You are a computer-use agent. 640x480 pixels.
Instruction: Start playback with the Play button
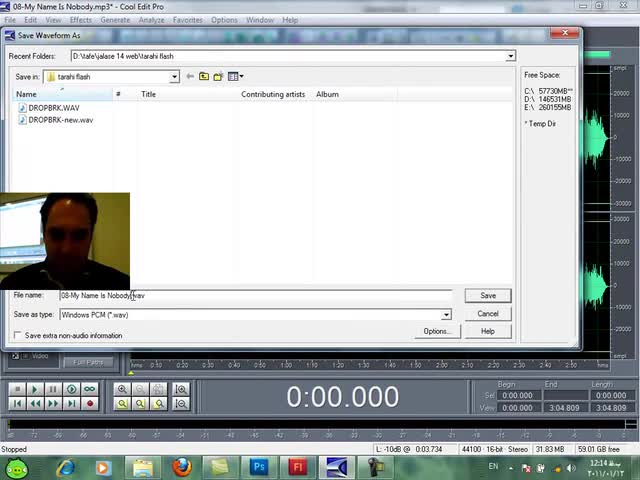point(35,389)
